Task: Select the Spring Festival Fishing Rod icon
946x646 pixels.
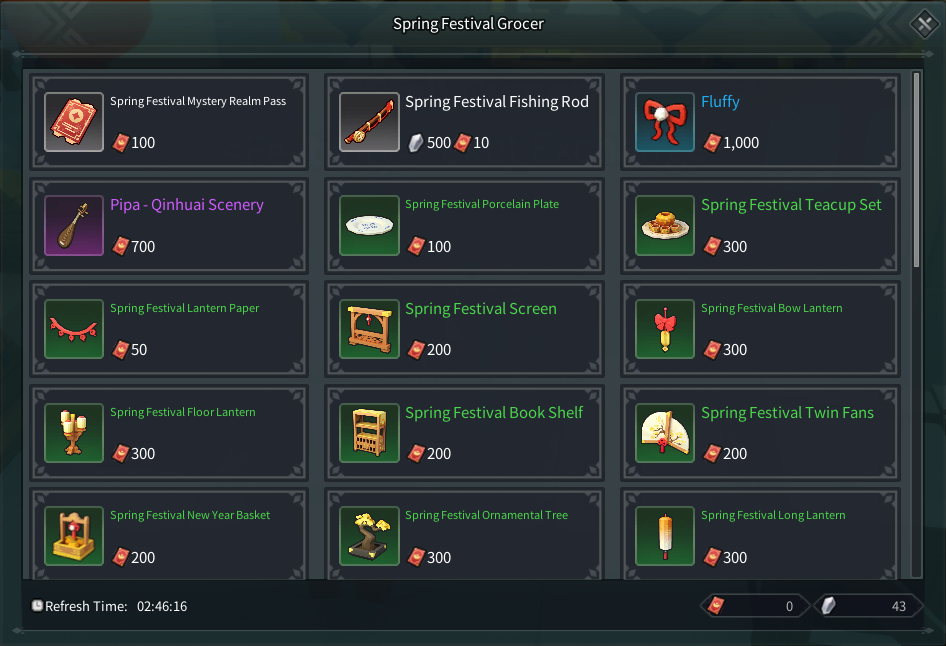Action: click(x=370, y=122)
